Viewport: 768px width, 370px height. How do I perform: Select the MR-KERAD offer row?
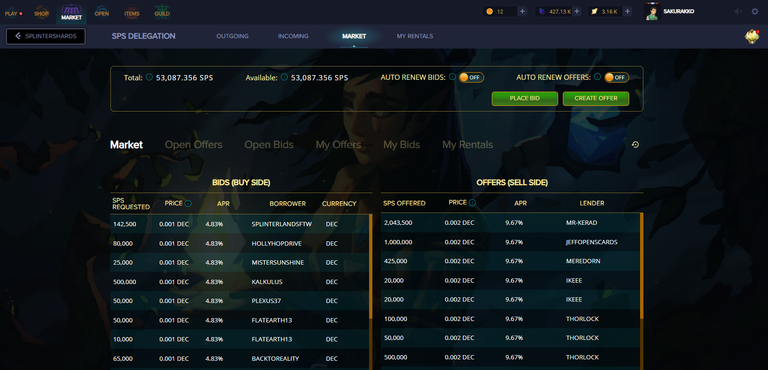(x=510, y=222)
